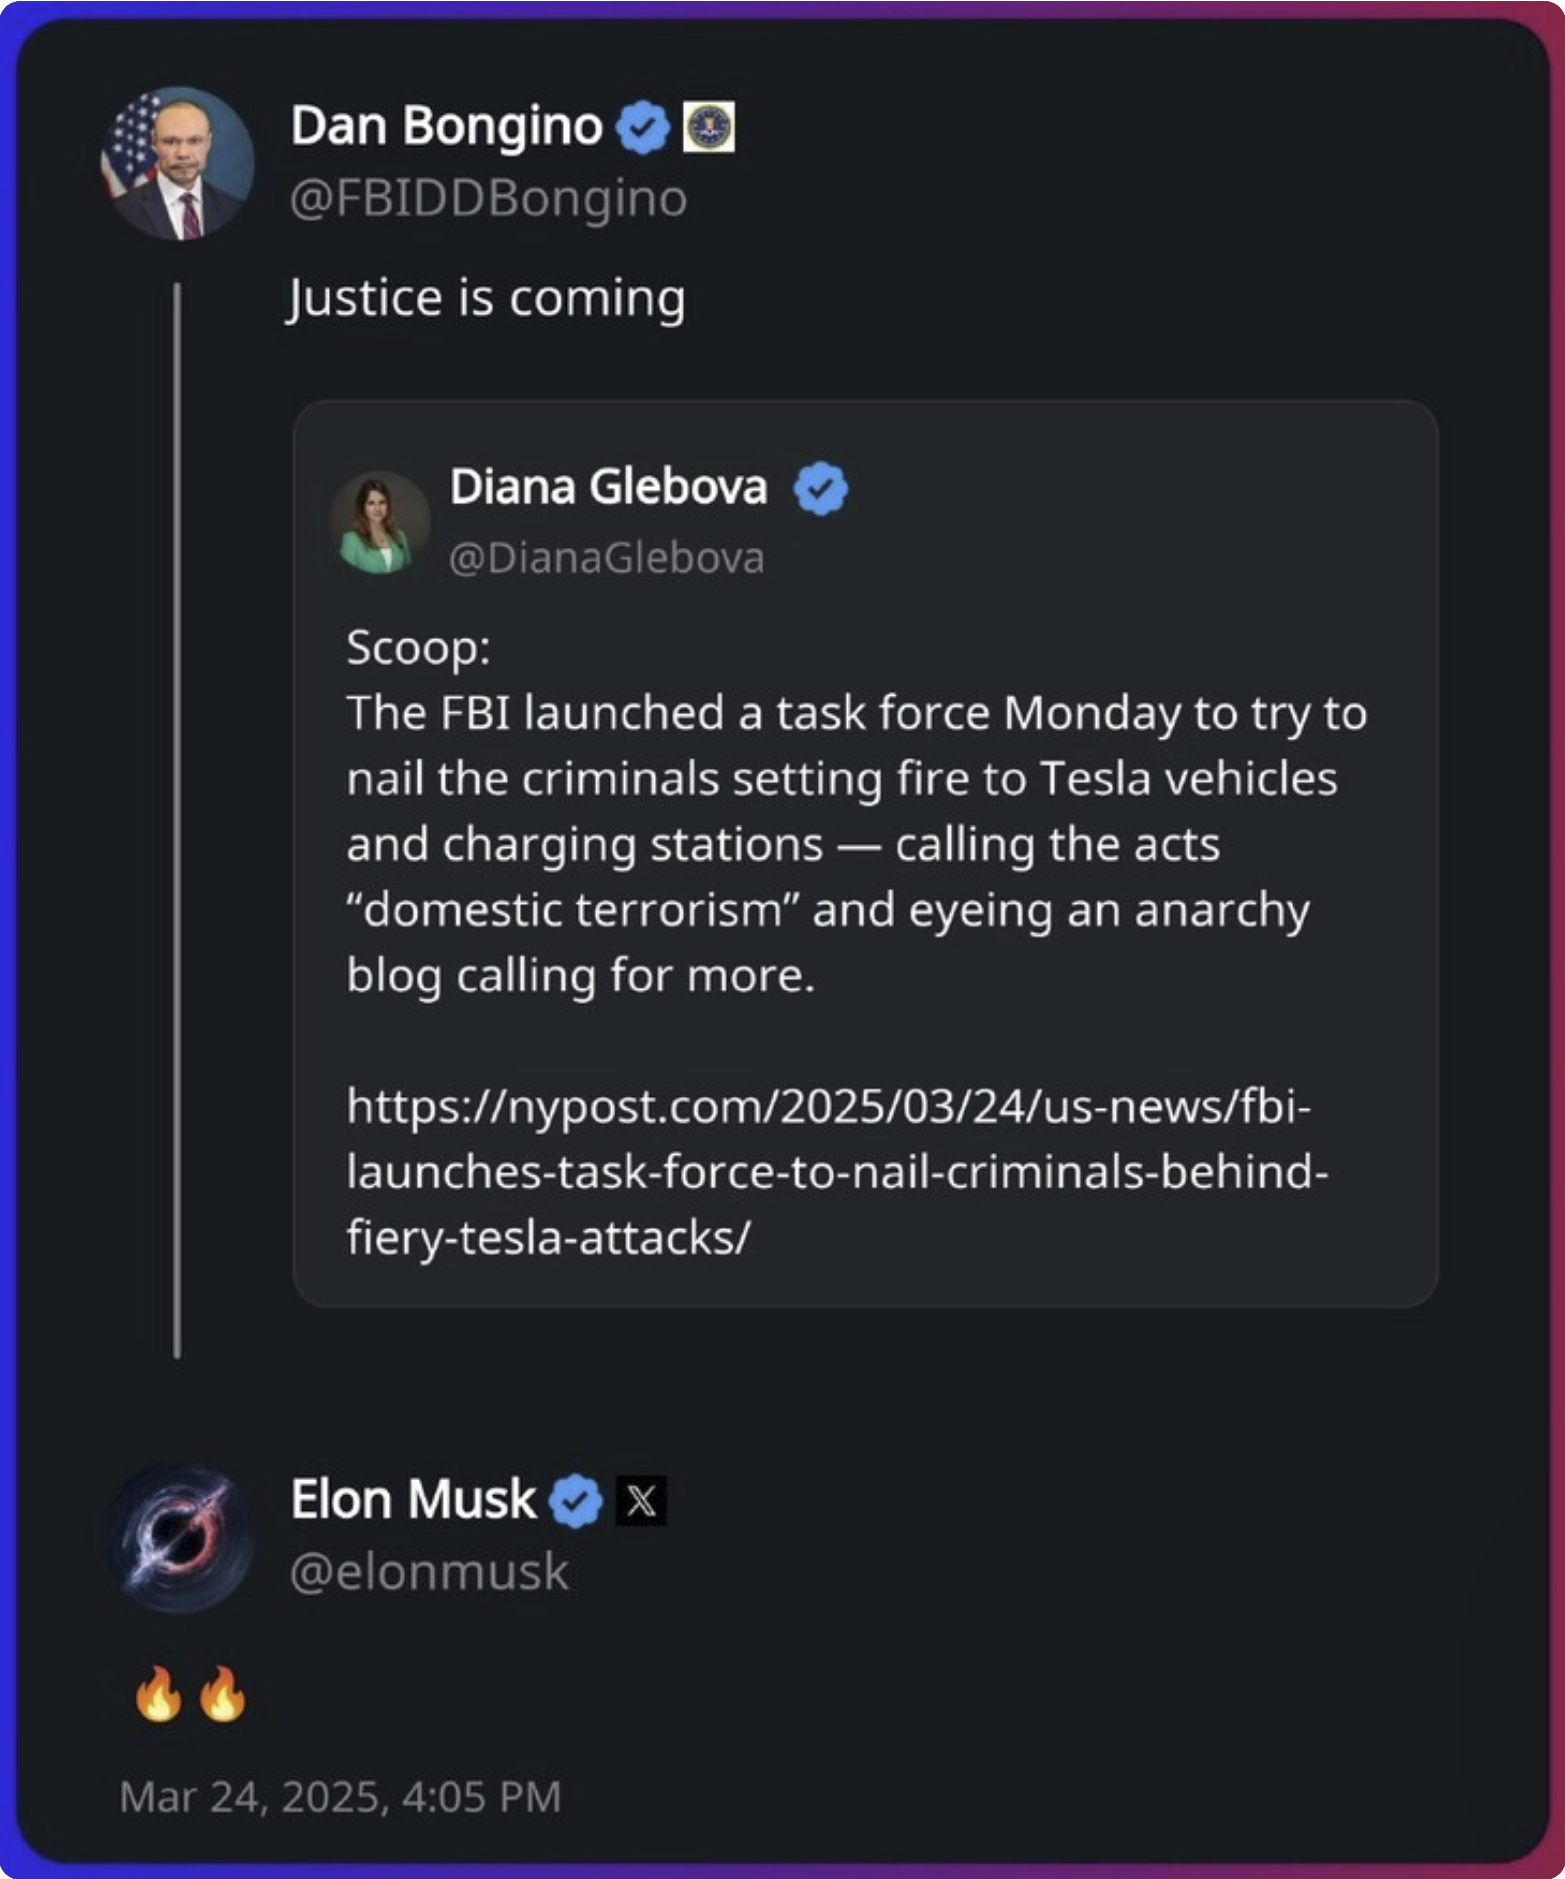
Task: Open the @DianaGlebova handle
Action: [606, 558]
